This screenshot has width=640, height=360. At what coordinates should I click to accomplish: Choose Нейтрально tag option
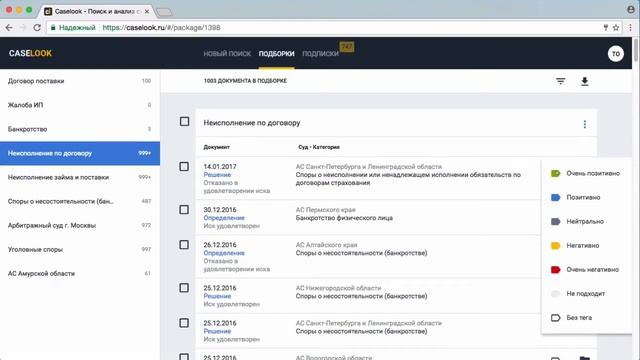click(x=587, y=222)
